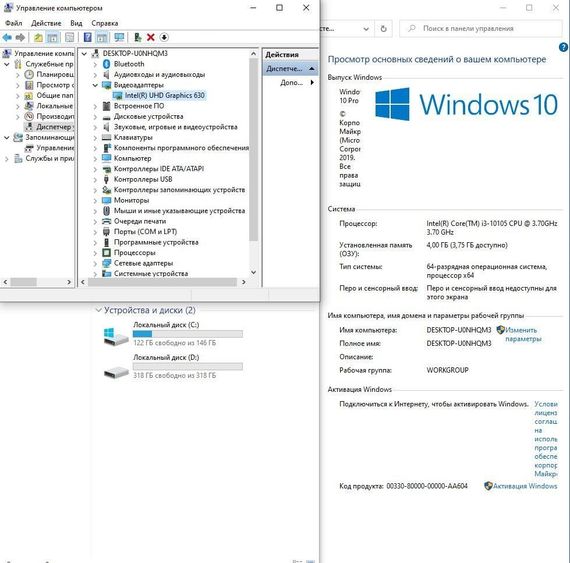Expand Аудиовходы и аудиовыходы node
Screen dimensions: 570x563
point(95,75)
